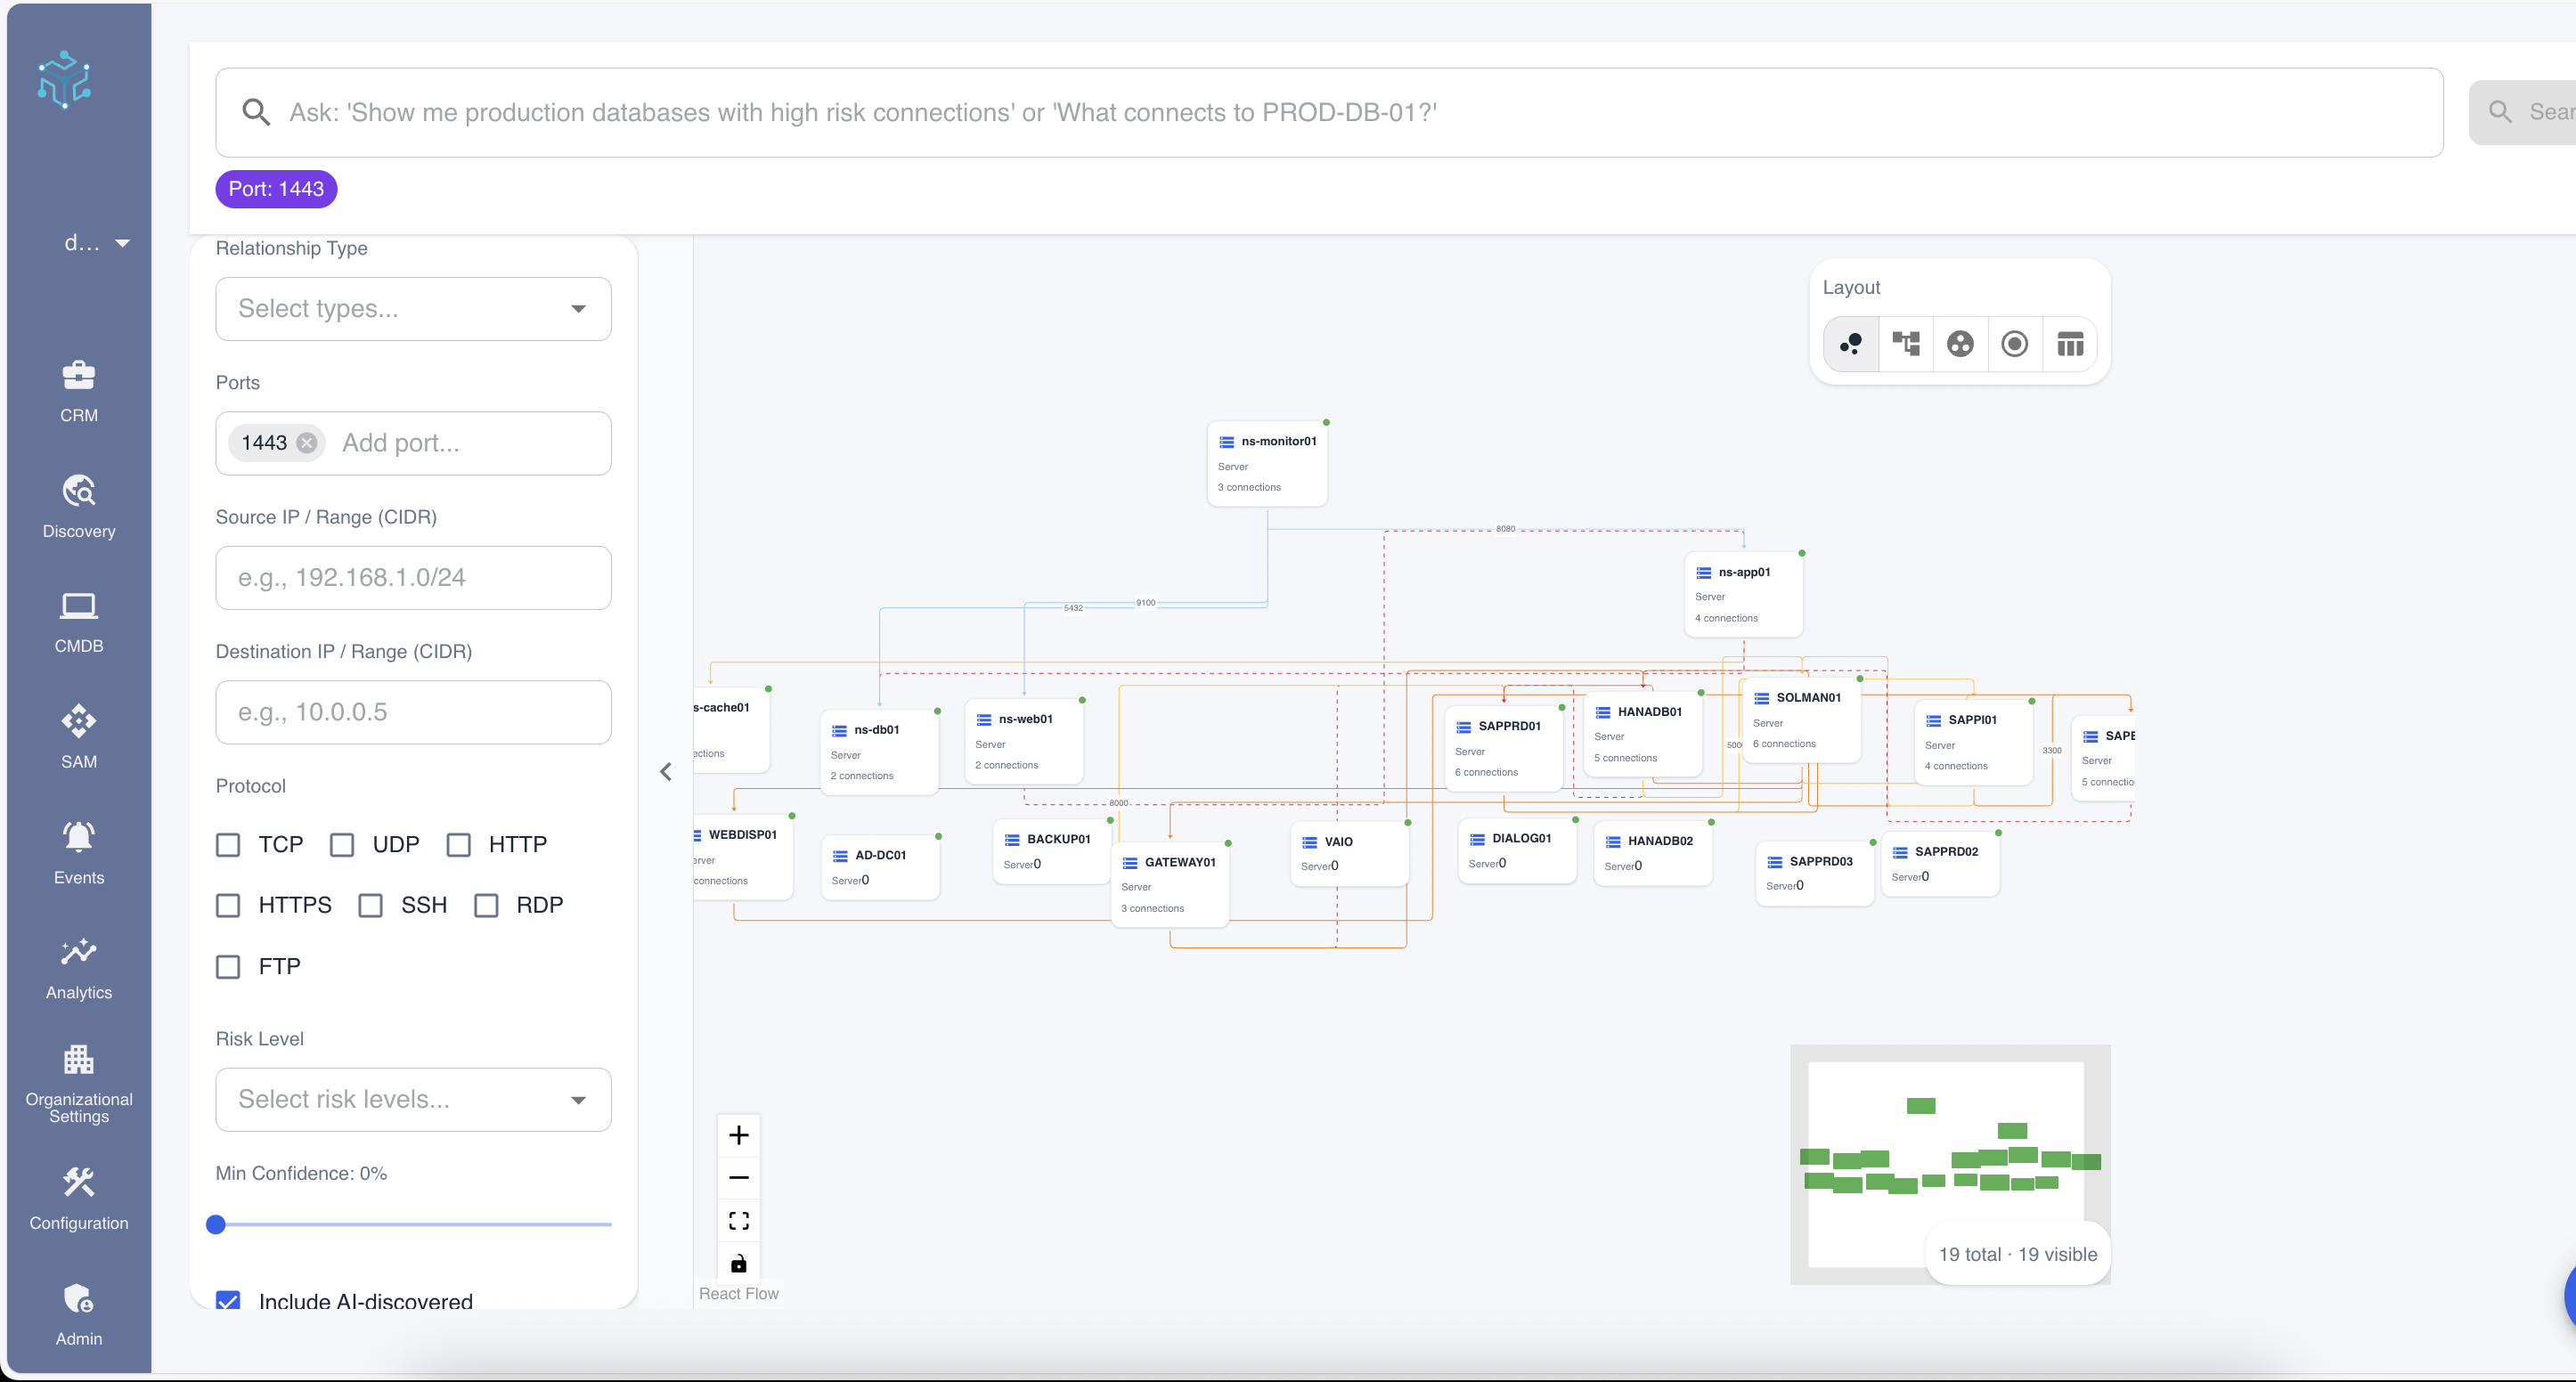
Task: Zoom in on the network graph
Action: click(739, 1135)
